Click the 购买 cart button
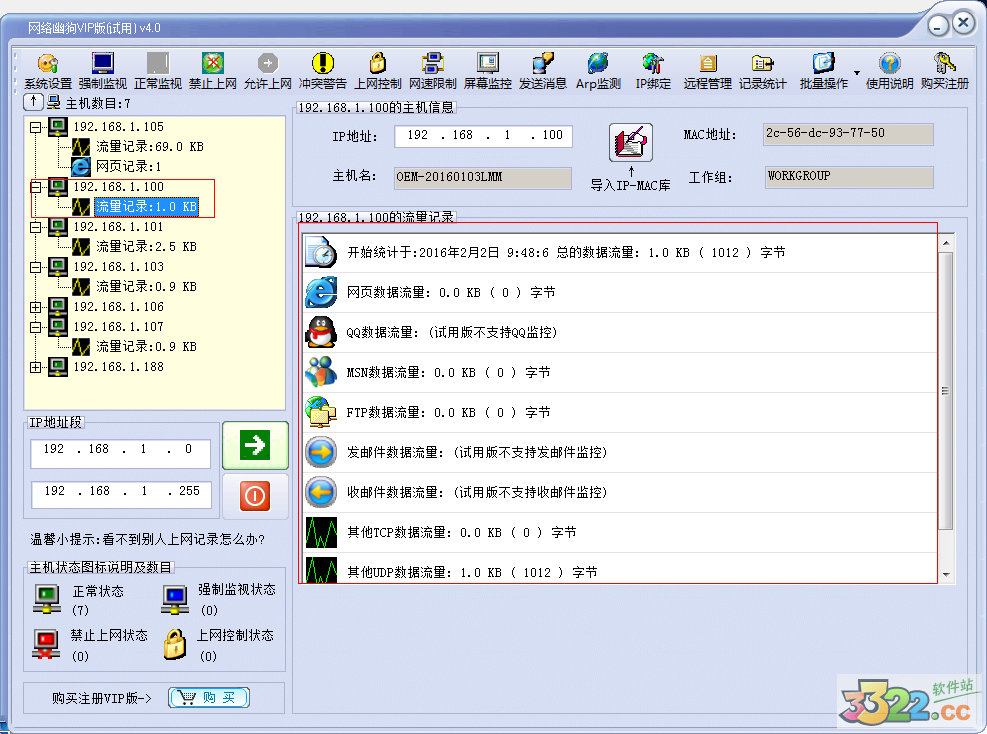The height and width of the screenshot is (734, 987). point(209,697)
